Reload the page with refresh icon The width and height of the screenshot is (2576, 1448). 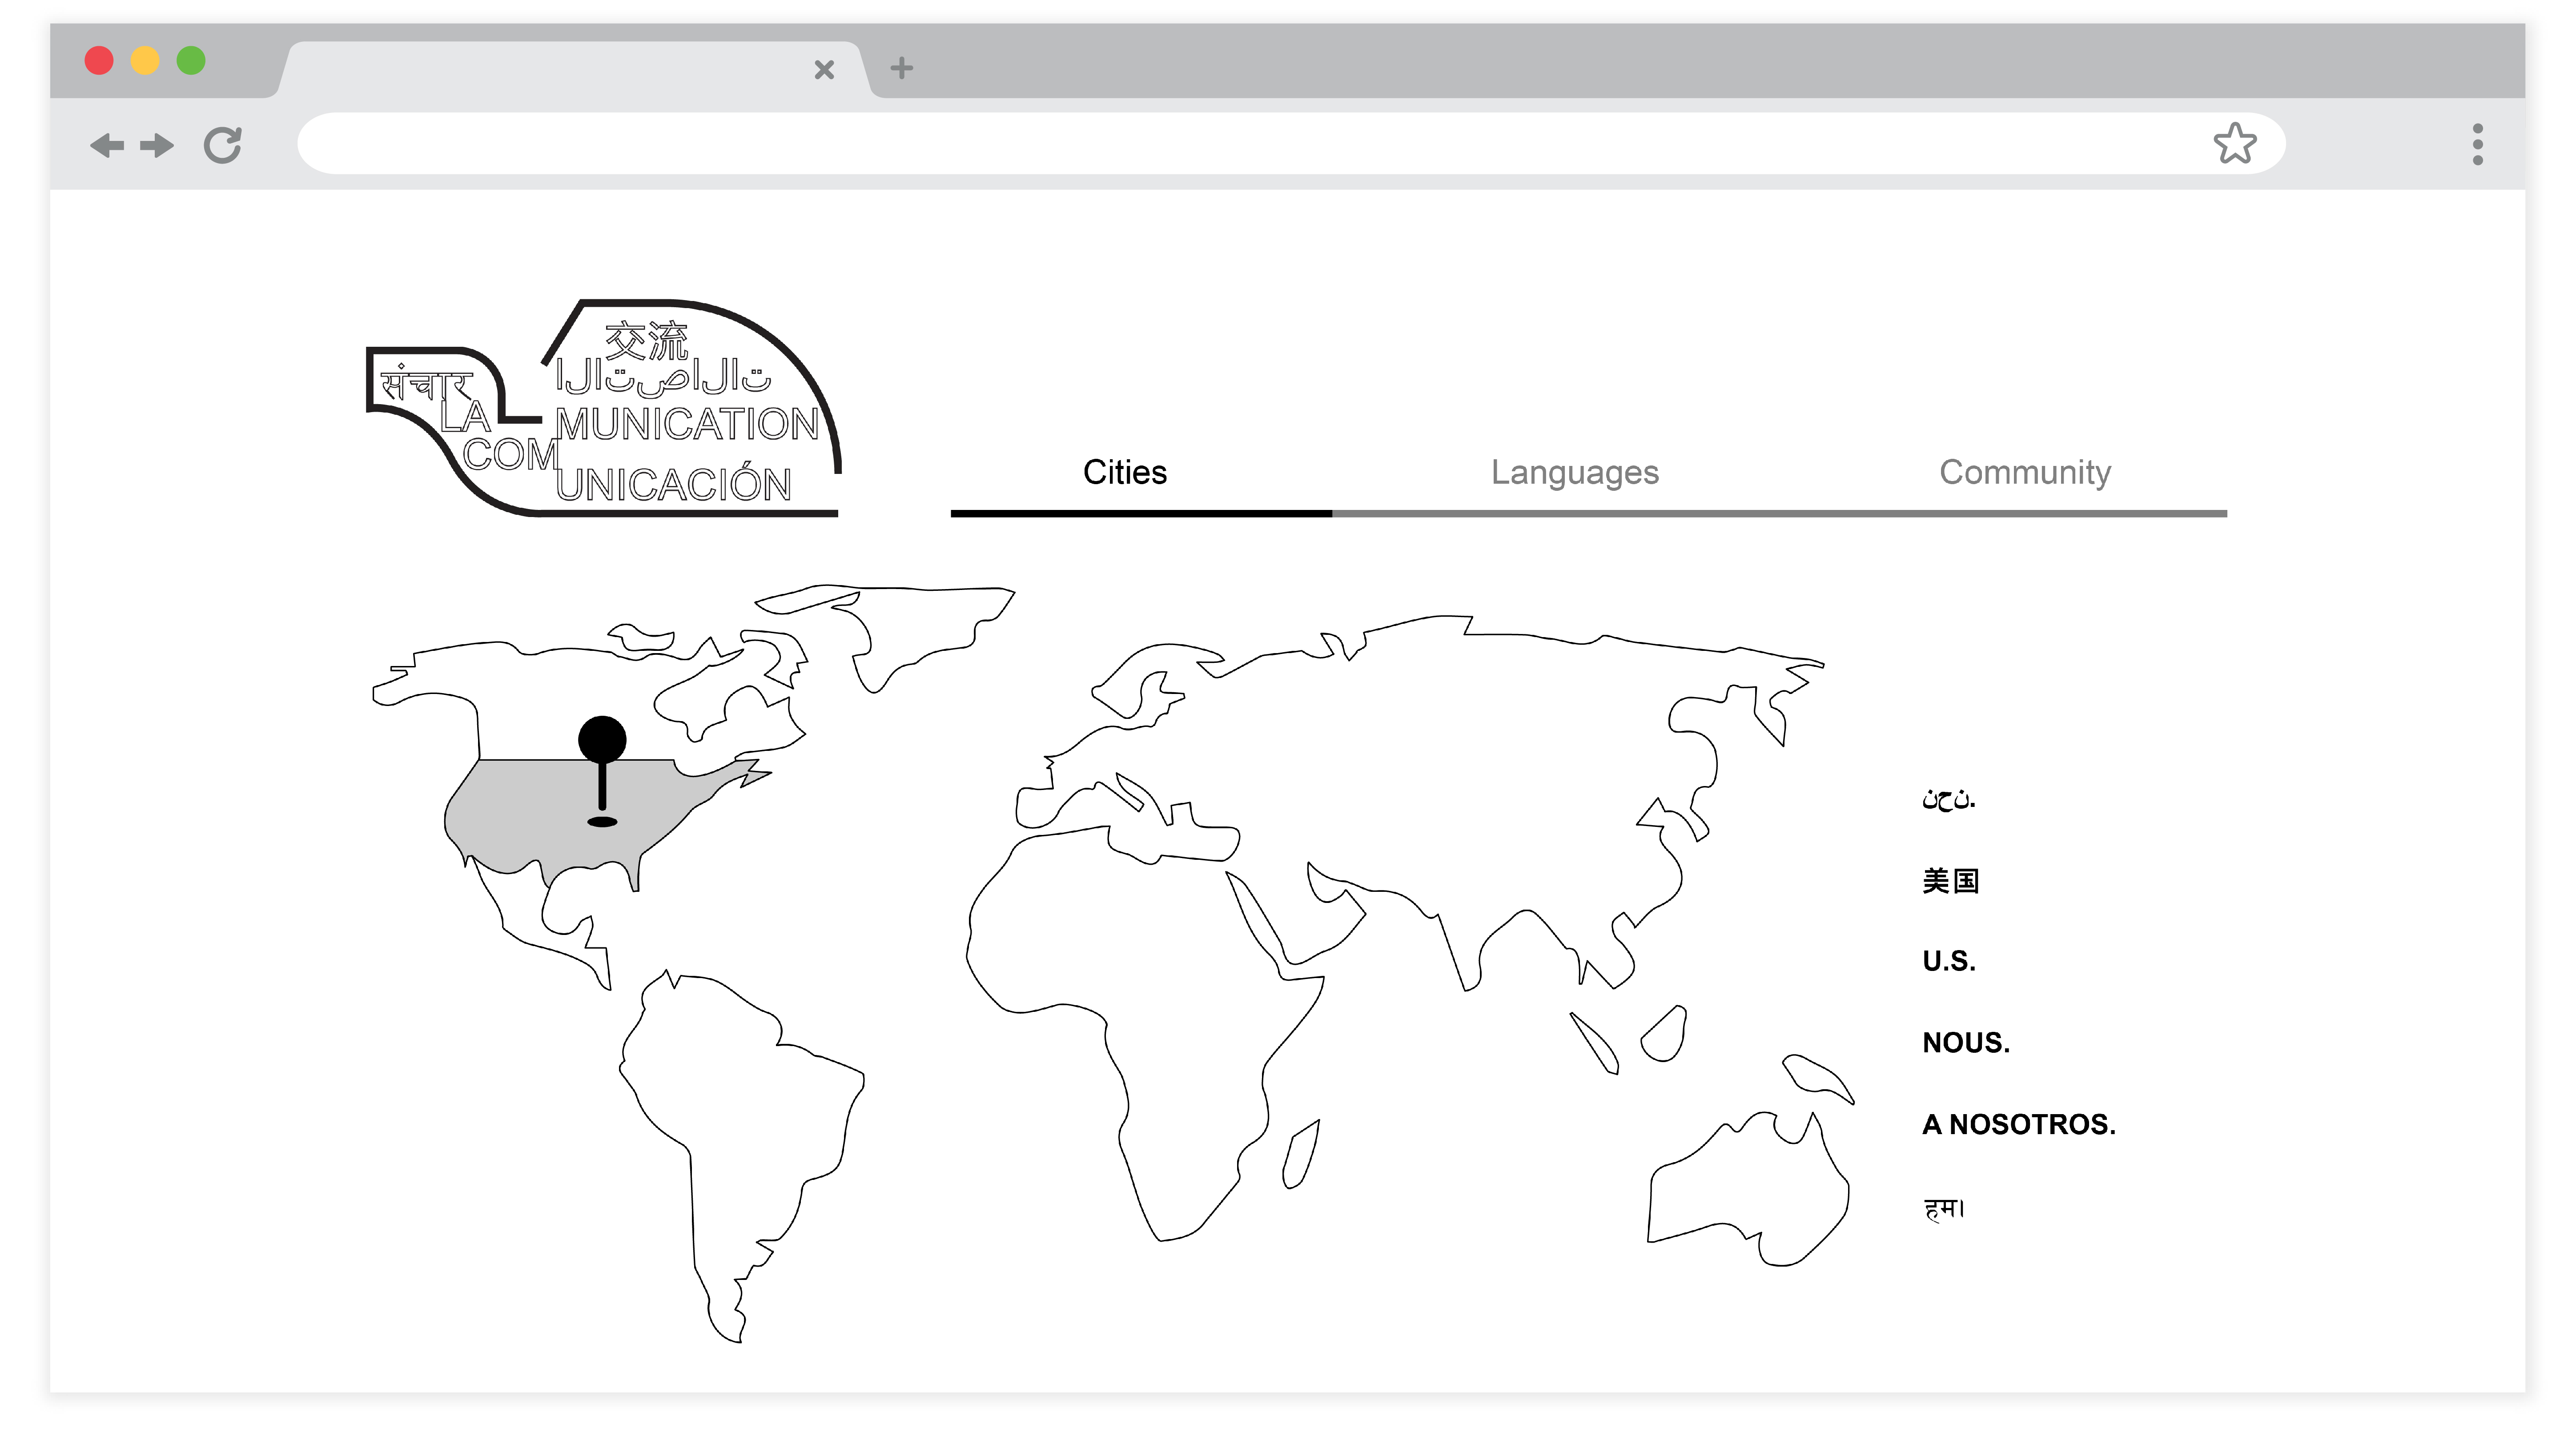[x=222, y=146]
